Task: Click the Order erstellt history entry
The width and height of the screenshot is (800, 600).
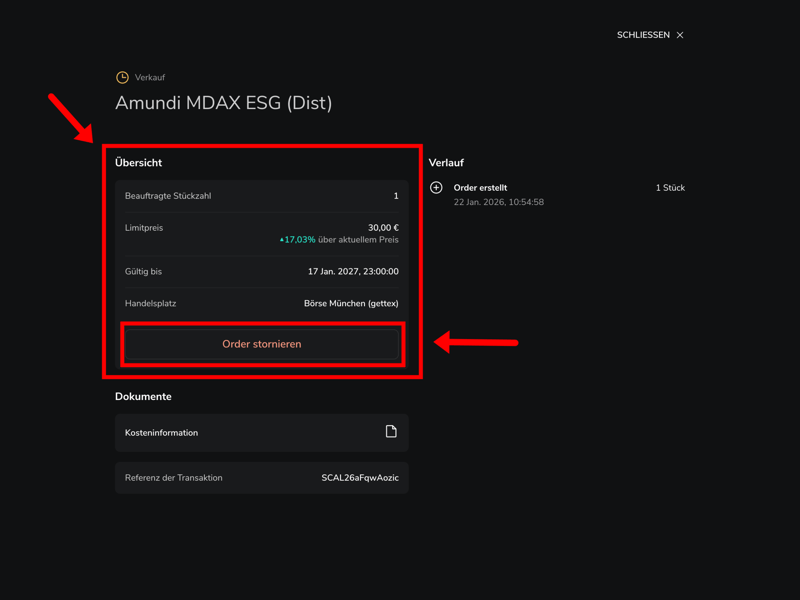Action: (480, 188)
